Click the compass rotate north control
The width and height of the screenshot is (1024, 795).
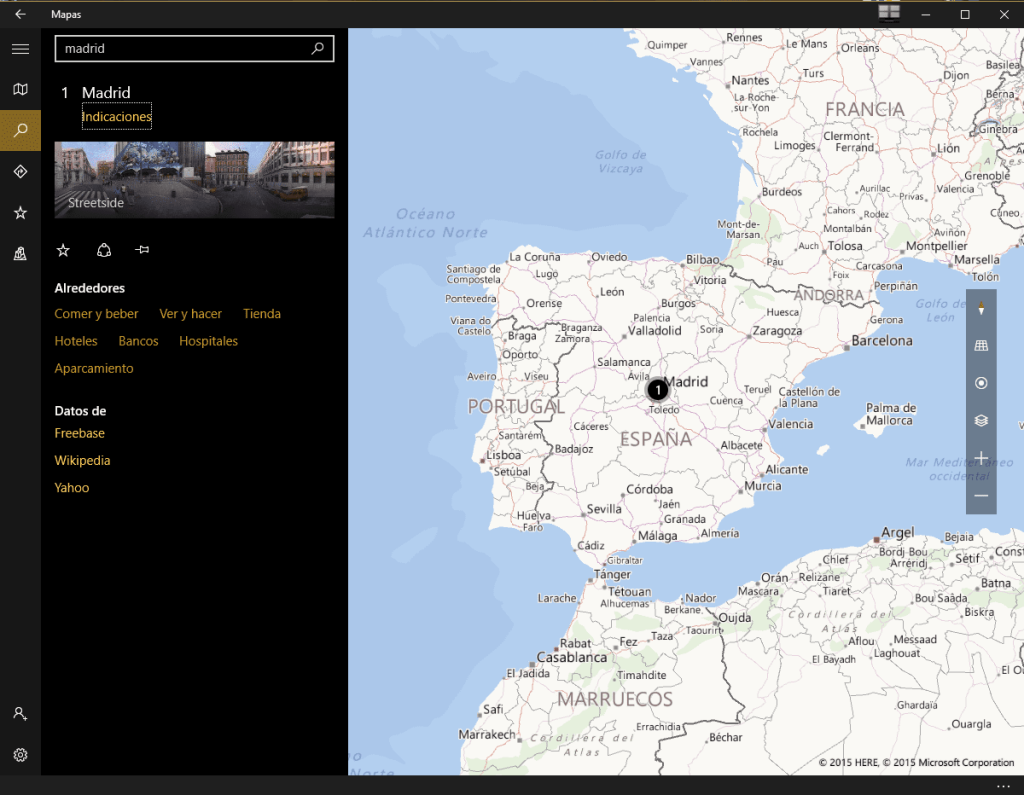pos(981,308)
